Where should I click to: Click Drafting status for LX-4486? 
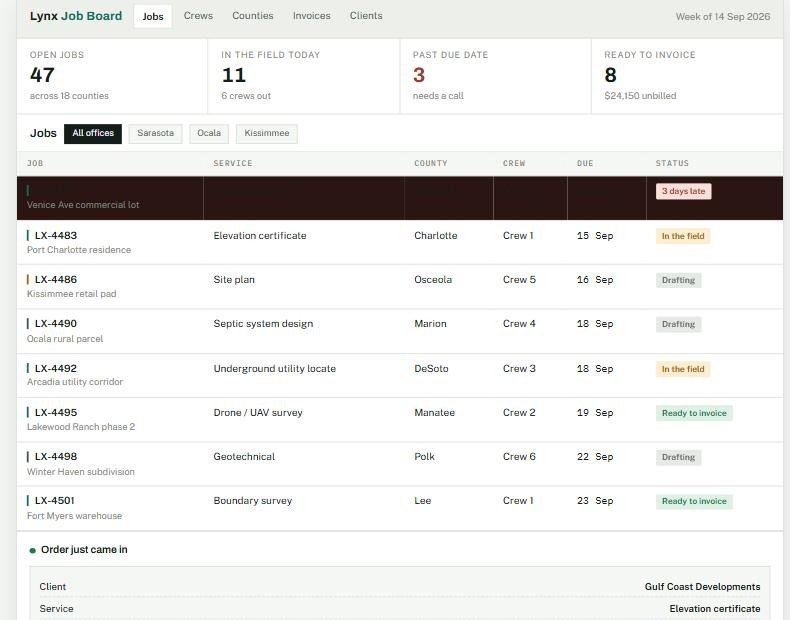[x=678, y=280]
